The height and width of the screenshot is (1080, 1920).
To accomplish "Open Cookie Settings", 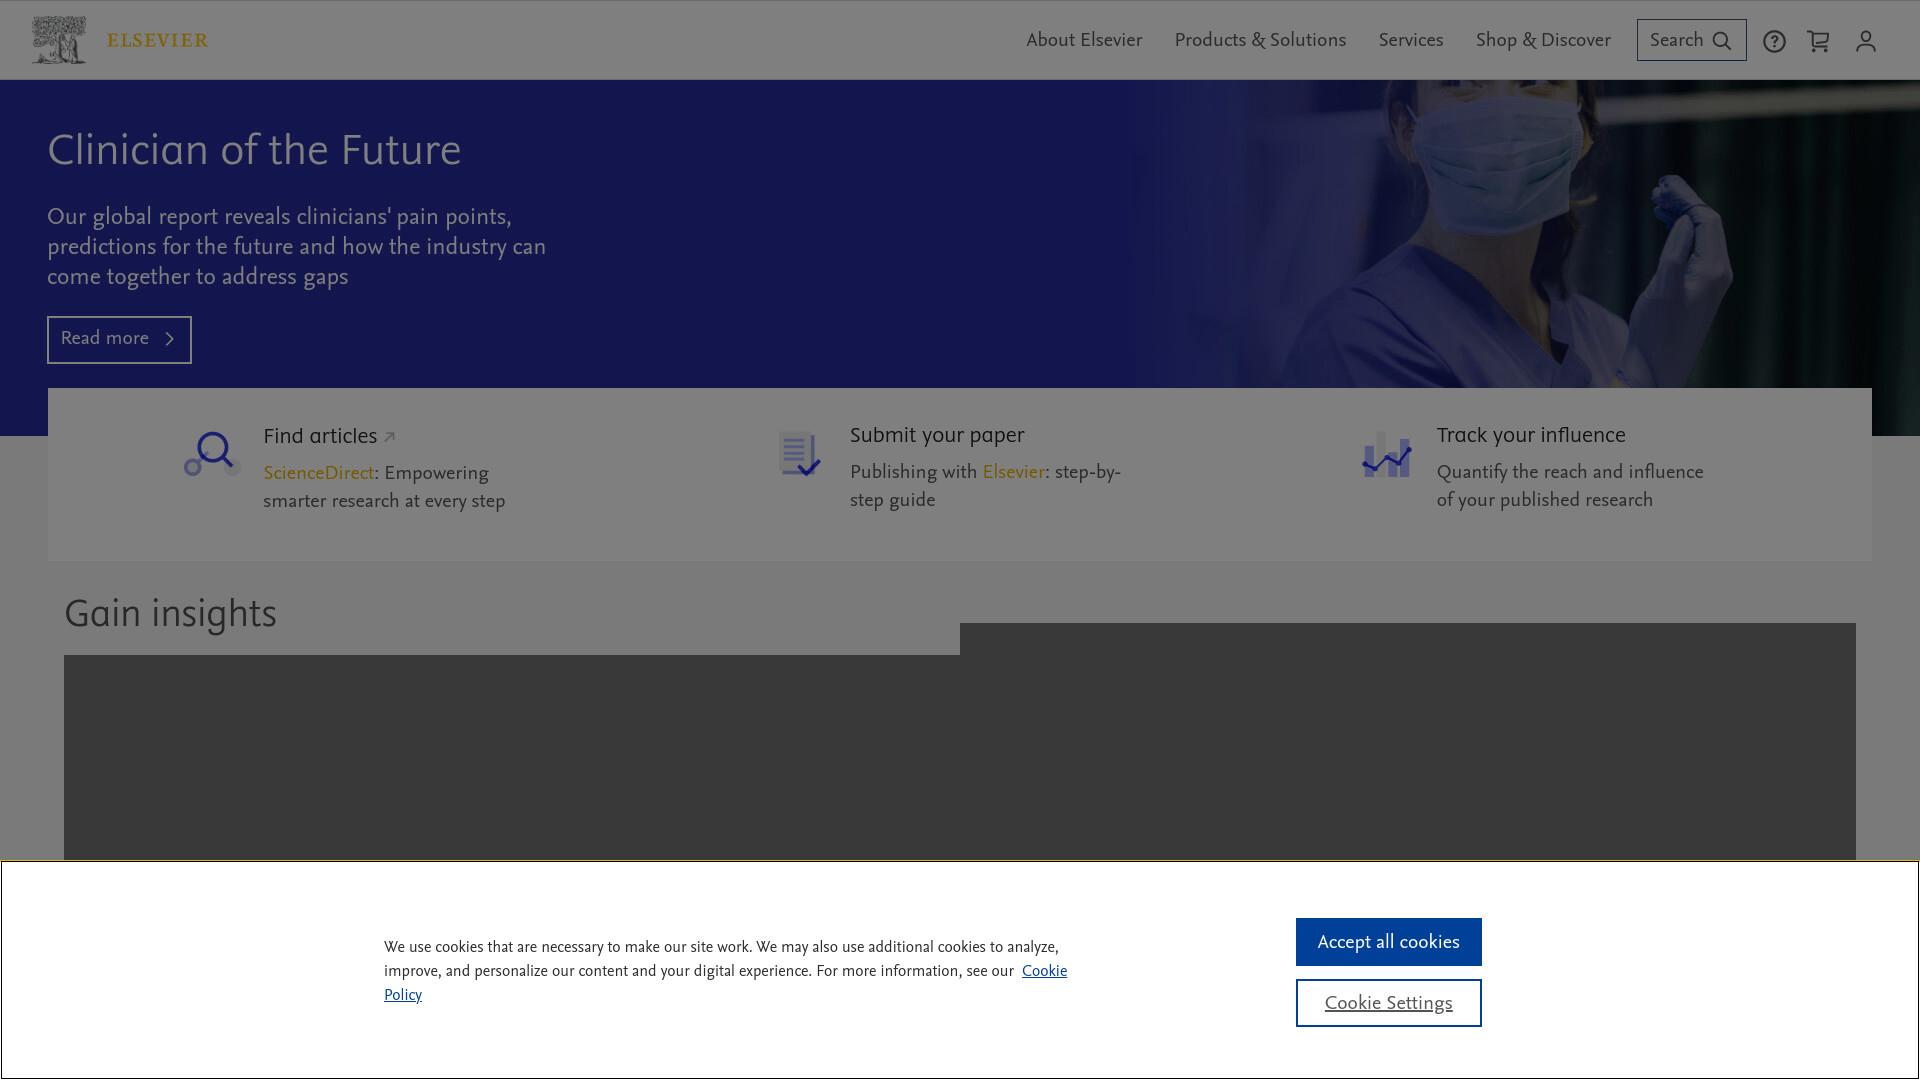I will pos(1388,1003).
